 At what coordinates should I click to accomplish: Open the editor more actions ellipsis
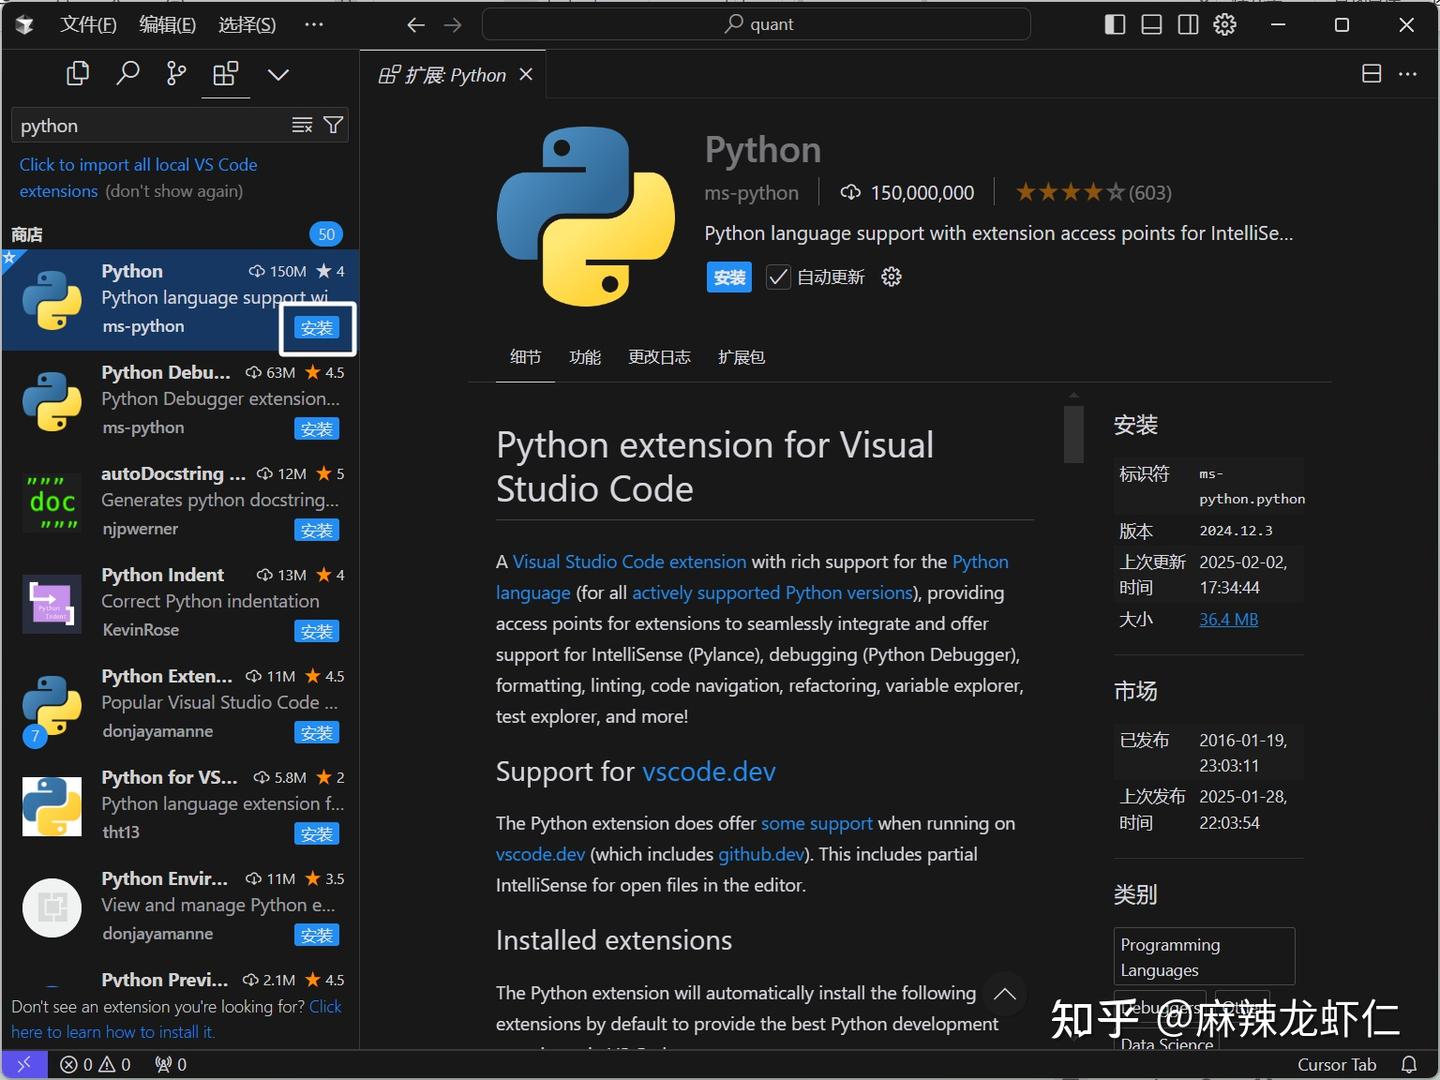point(1408,74)
